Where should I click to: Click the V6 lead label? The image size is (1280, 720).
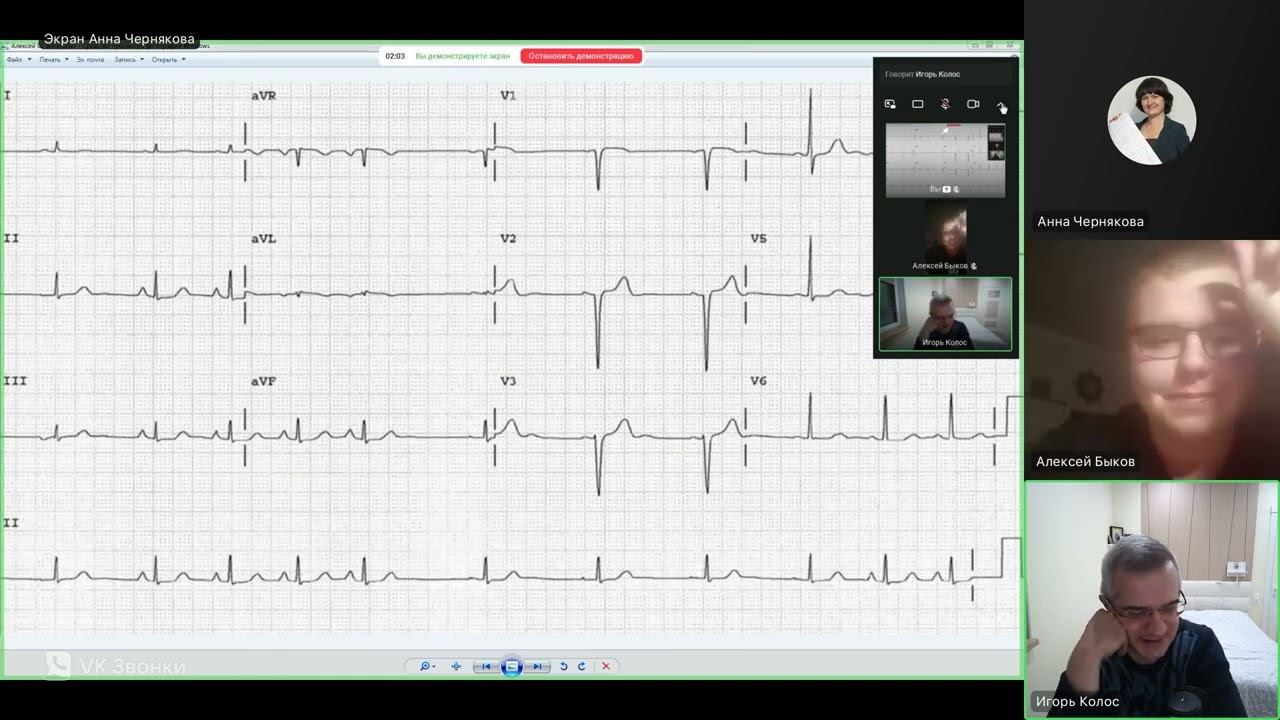759,382
